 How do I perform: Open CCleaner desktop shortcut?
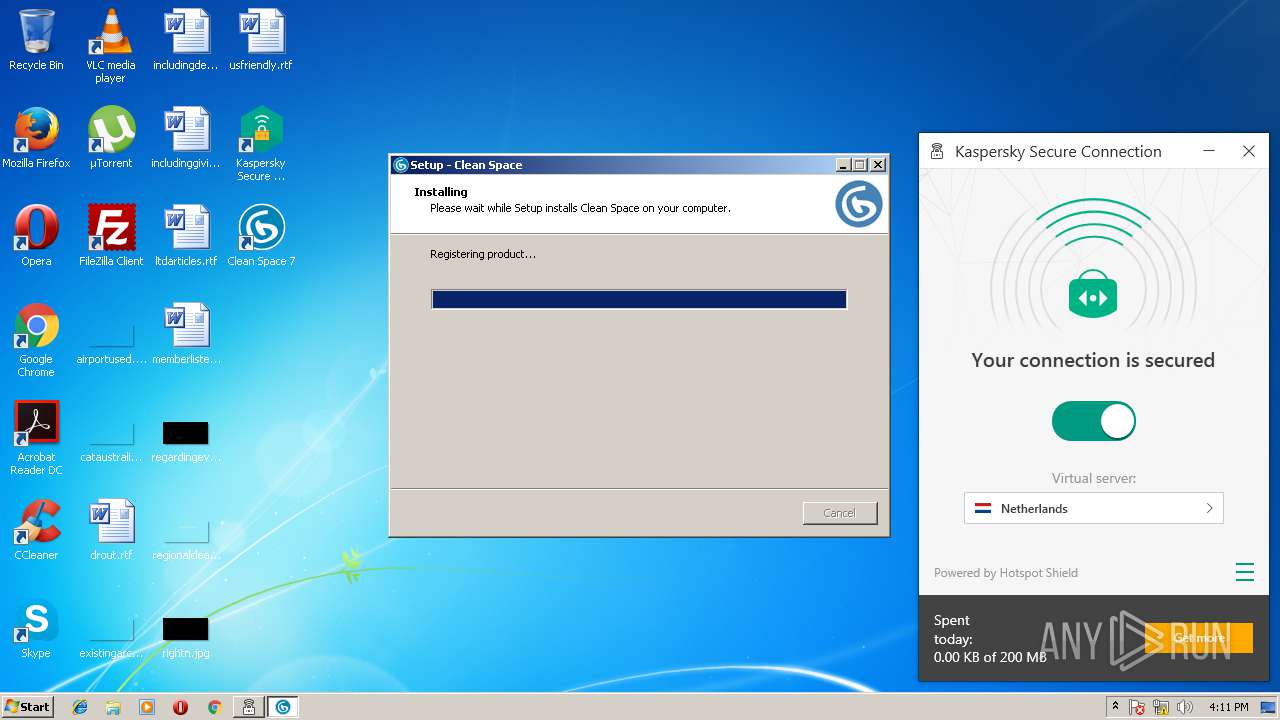[x=36, y=530]
